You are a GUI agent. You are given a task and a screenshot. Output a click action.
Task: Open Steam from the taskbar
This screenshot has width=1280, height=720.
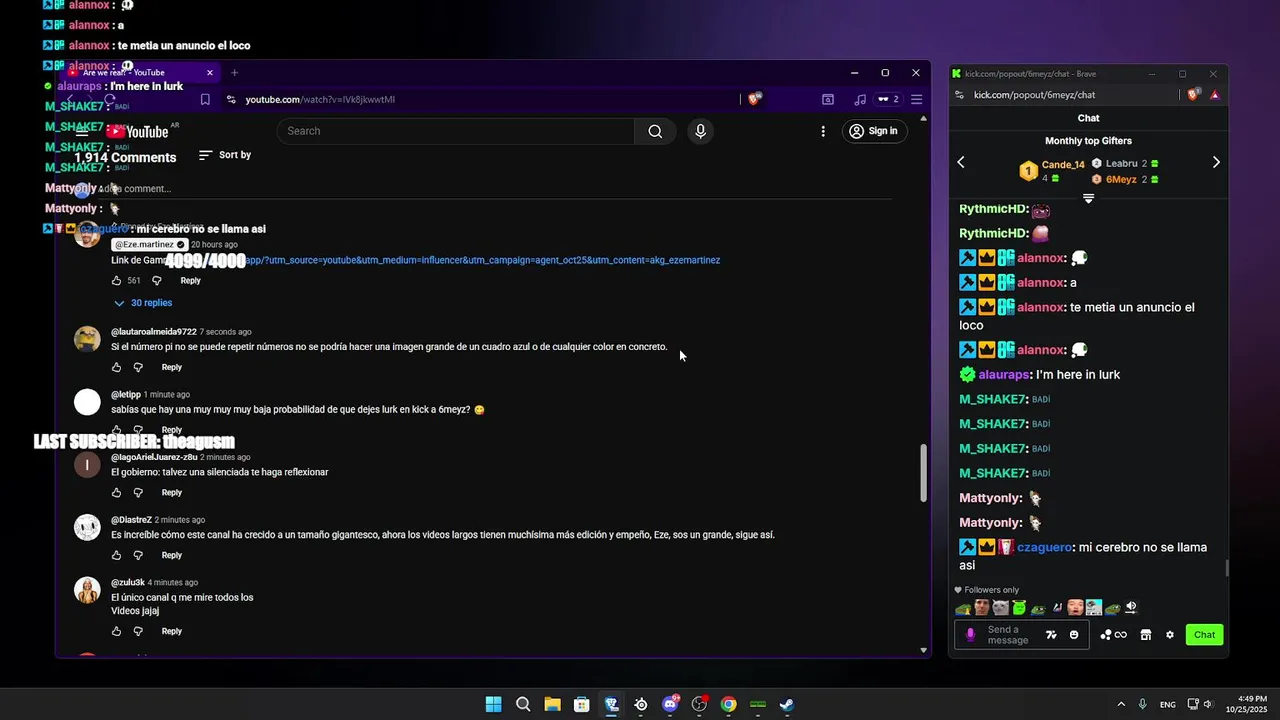pos(787,704)
